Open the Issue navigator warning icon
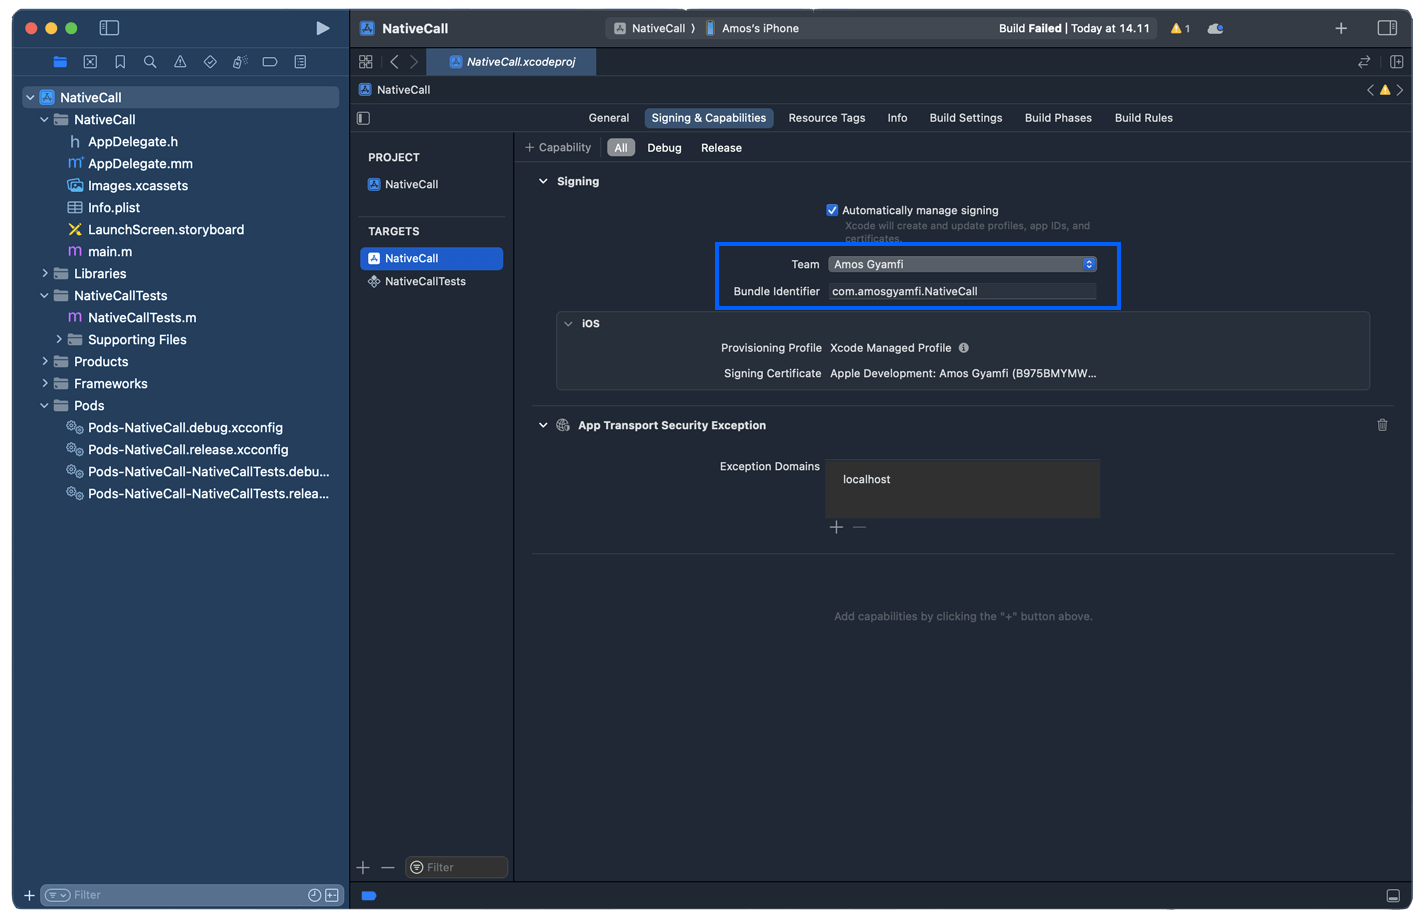 (180, 62)
